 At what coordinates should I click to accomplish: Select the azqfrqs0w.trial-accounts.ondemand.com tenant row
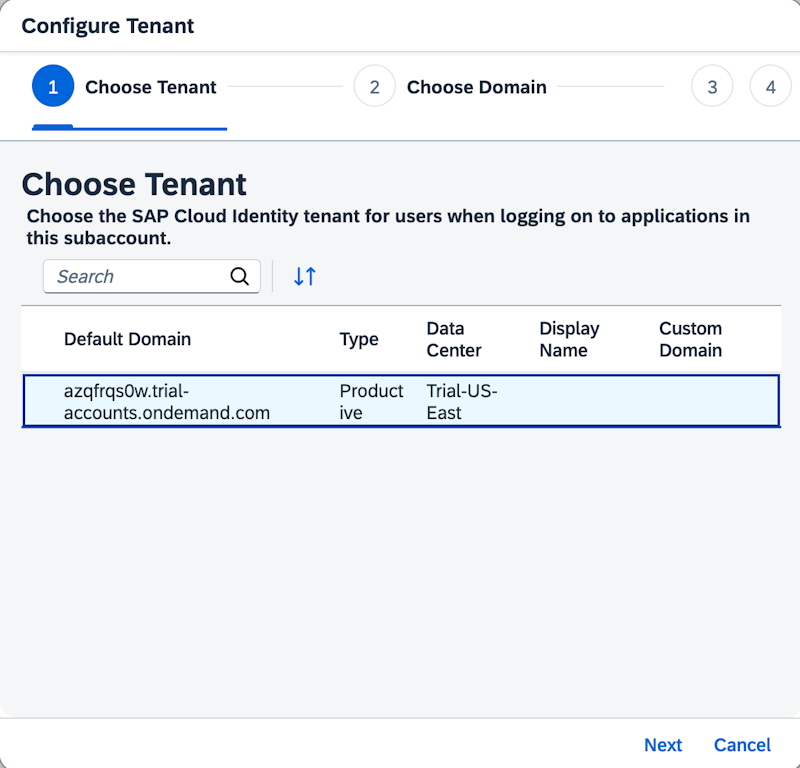click(x=400, y=401)
